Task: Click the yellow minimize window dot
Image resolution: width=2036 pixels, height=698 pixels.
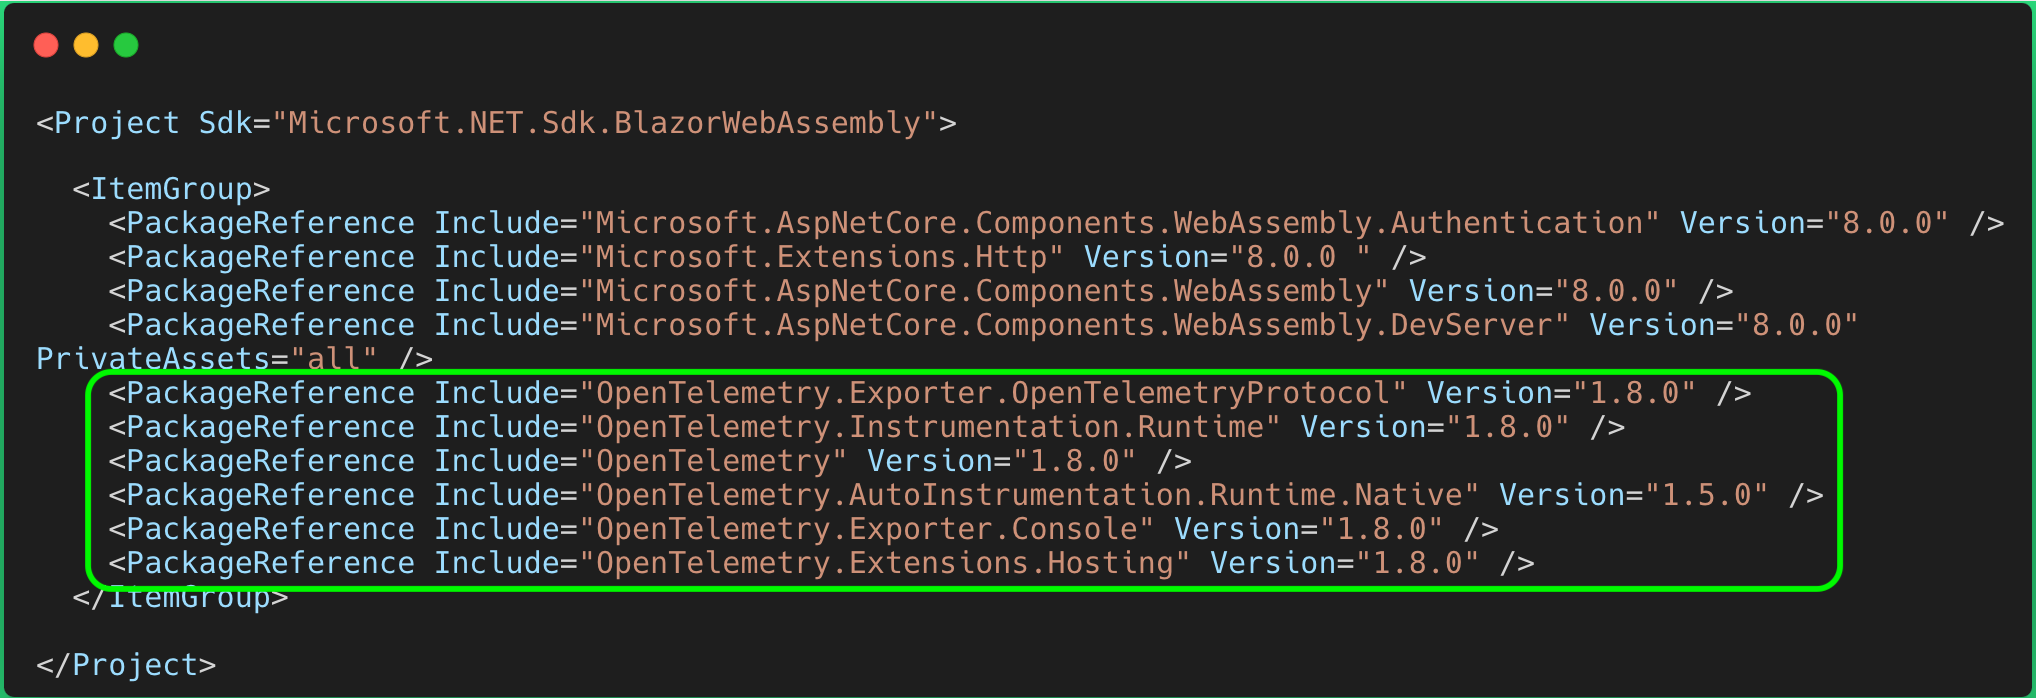Action: pyautogui.click(x=86, y=45)
